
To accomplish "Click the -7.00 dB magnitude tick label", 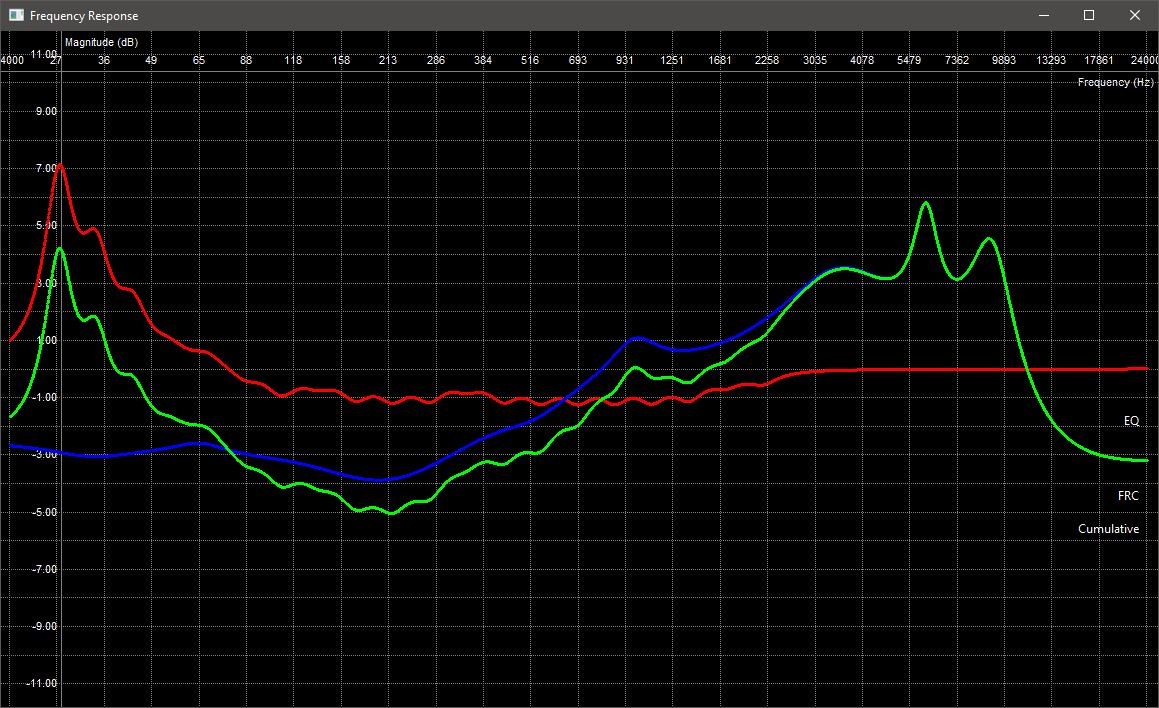I will [43, 570].
